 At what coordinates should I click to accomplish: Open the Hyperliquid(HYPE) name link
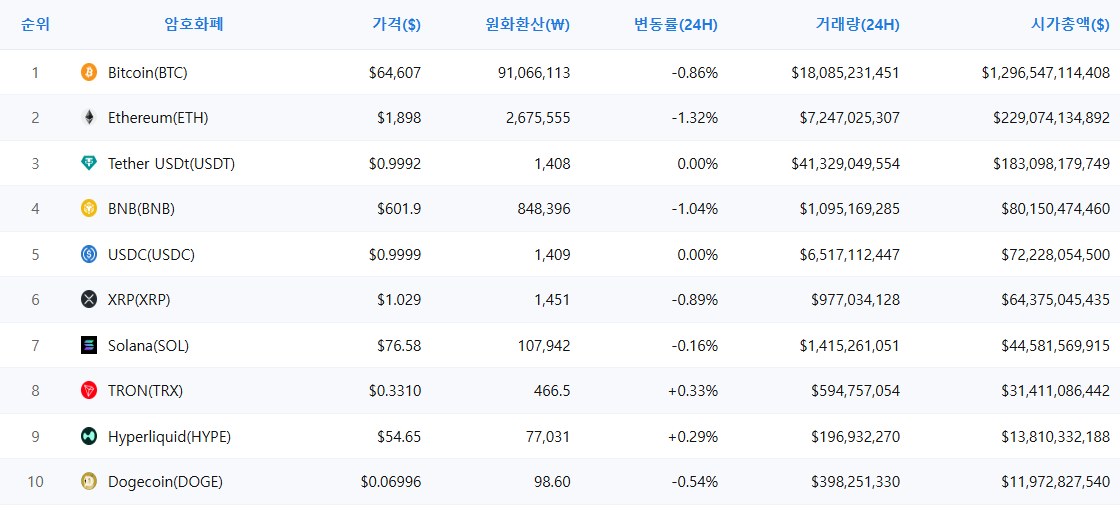pos(169,436)
